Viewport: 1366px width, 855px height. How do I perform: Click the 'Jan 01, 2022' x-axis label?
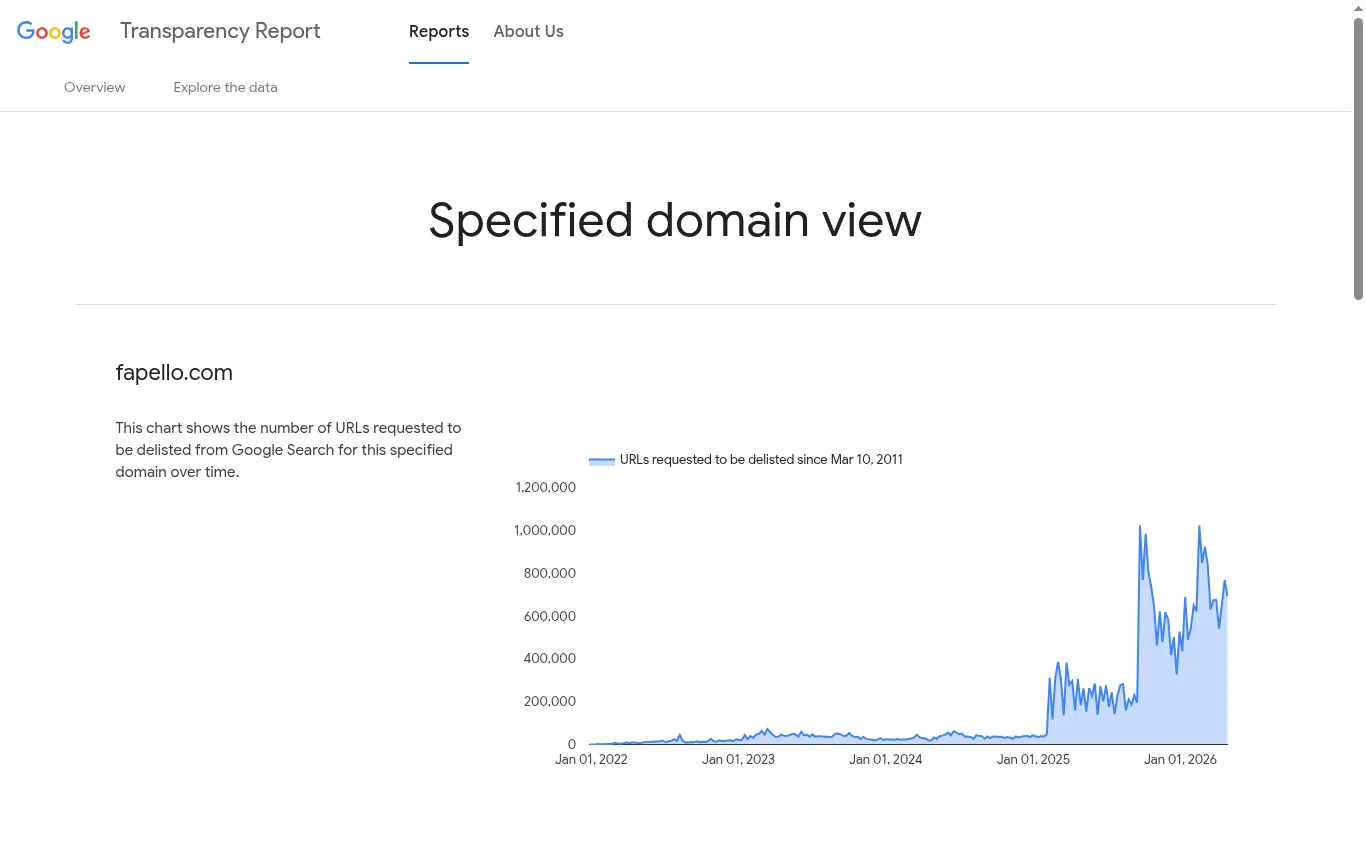tap(592, 760)
